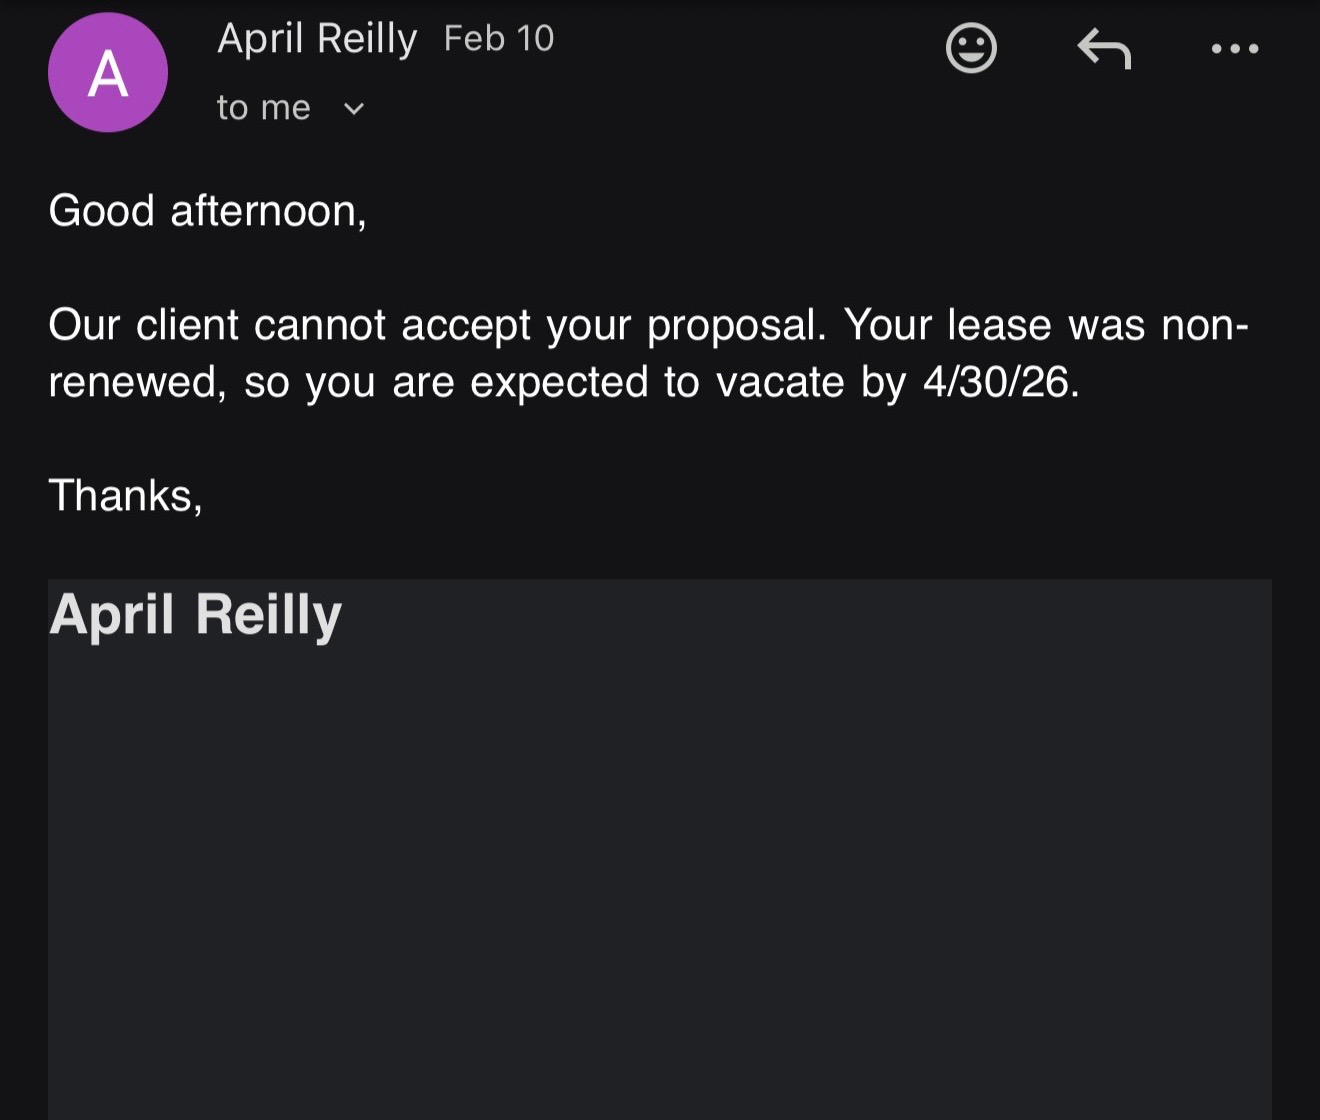Tap the purple "A" sender avatar
The image size is (1320, 1120).
108,73
